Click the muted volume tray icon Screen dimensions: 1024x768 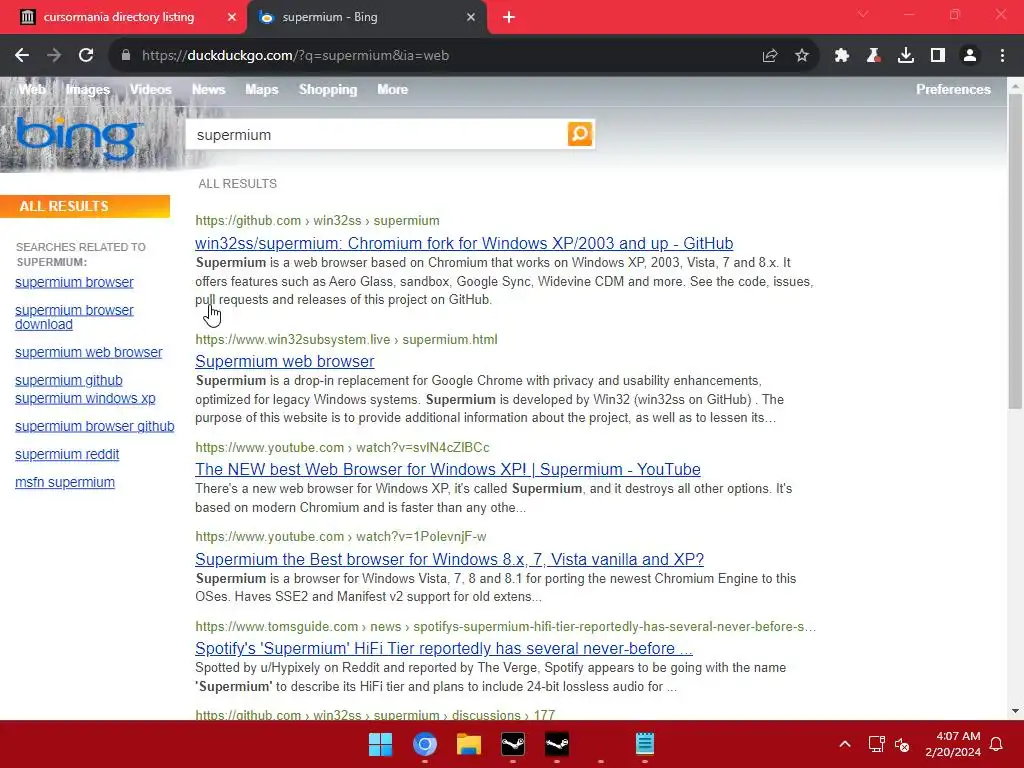pyautogui.click(x=902, y=744)
